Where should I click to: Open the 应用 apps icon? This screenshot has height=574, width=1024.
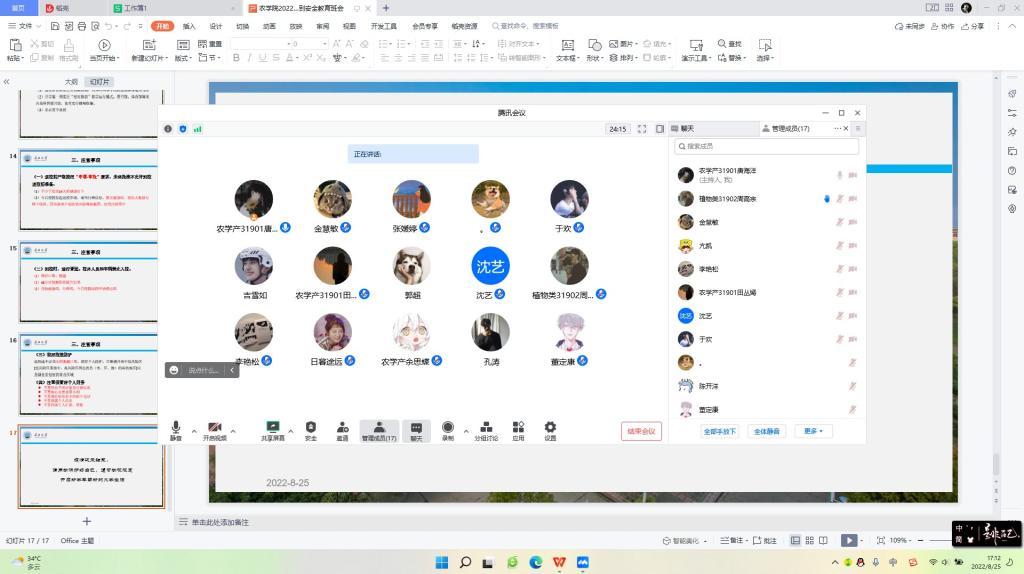tap(518, 427)
